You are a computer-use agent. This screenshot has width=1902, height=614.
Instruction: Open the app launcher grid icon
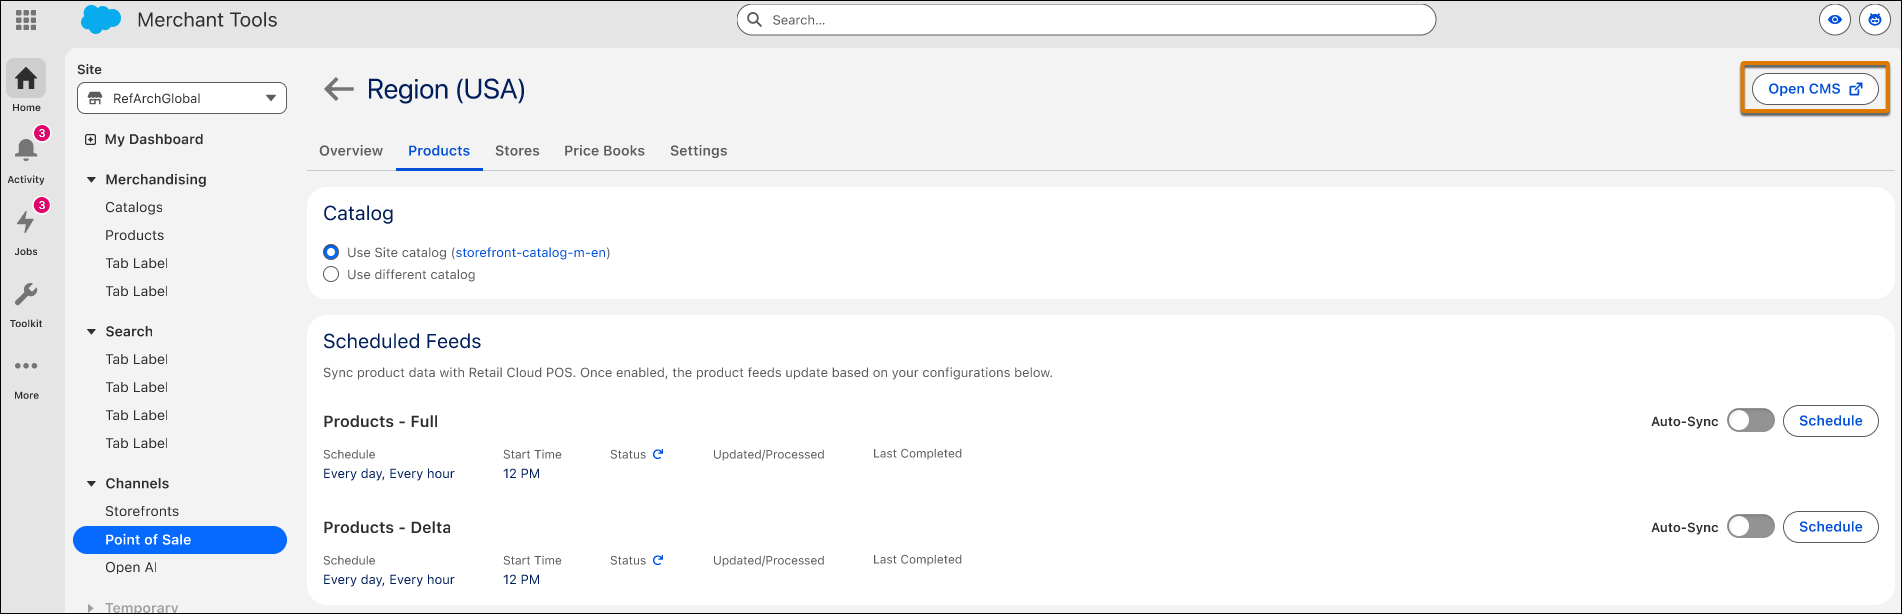click(x=26, y=20)
